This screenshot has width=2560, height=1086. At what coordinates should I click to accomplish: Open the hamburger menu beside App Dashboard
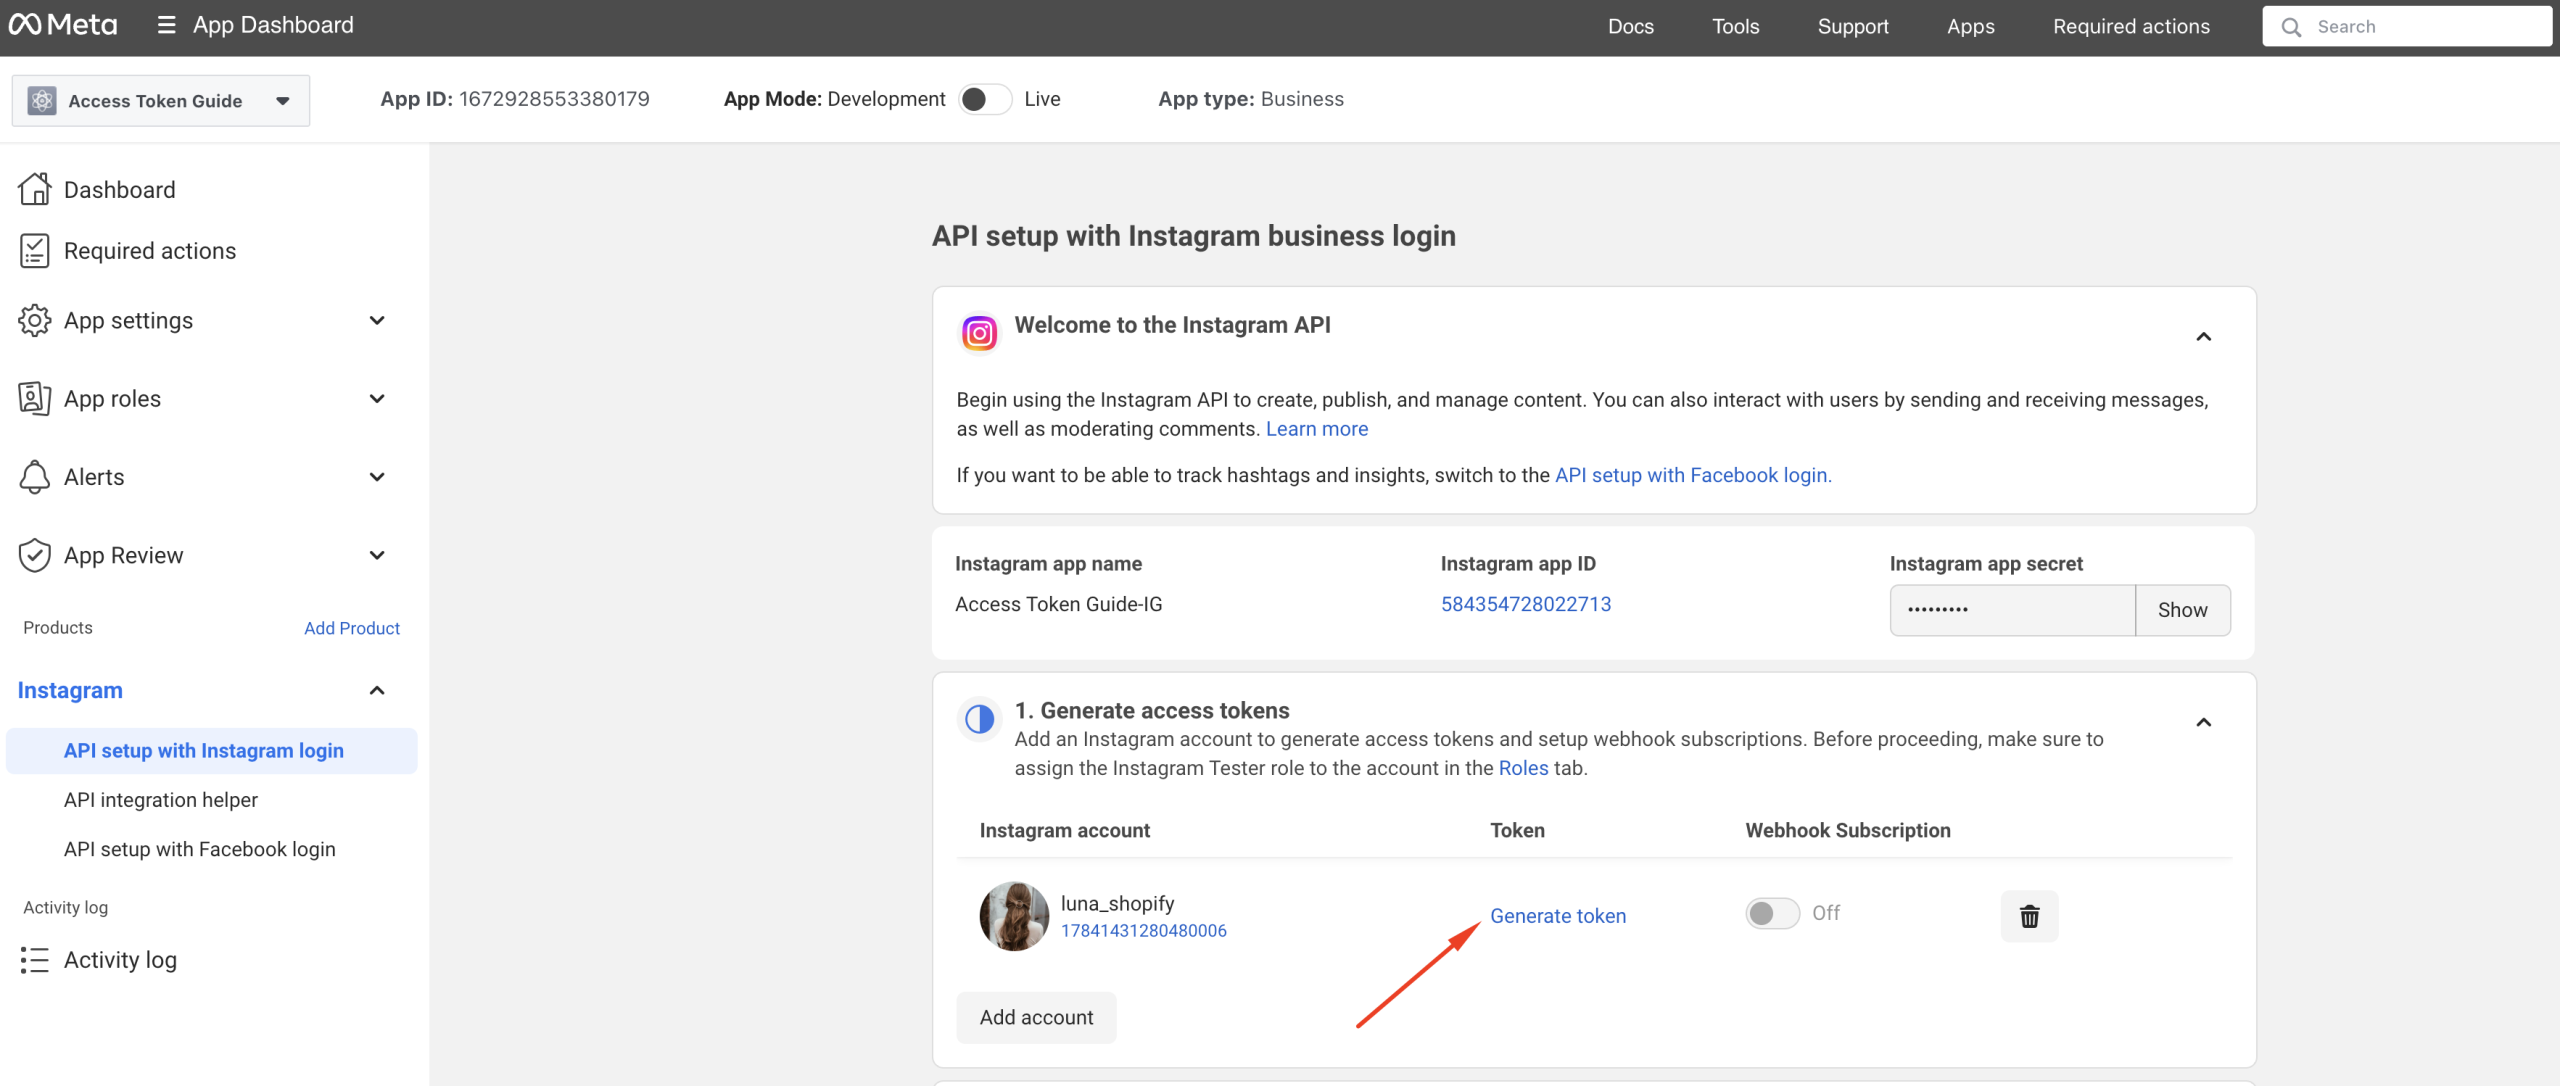click(x=167, y=25)
